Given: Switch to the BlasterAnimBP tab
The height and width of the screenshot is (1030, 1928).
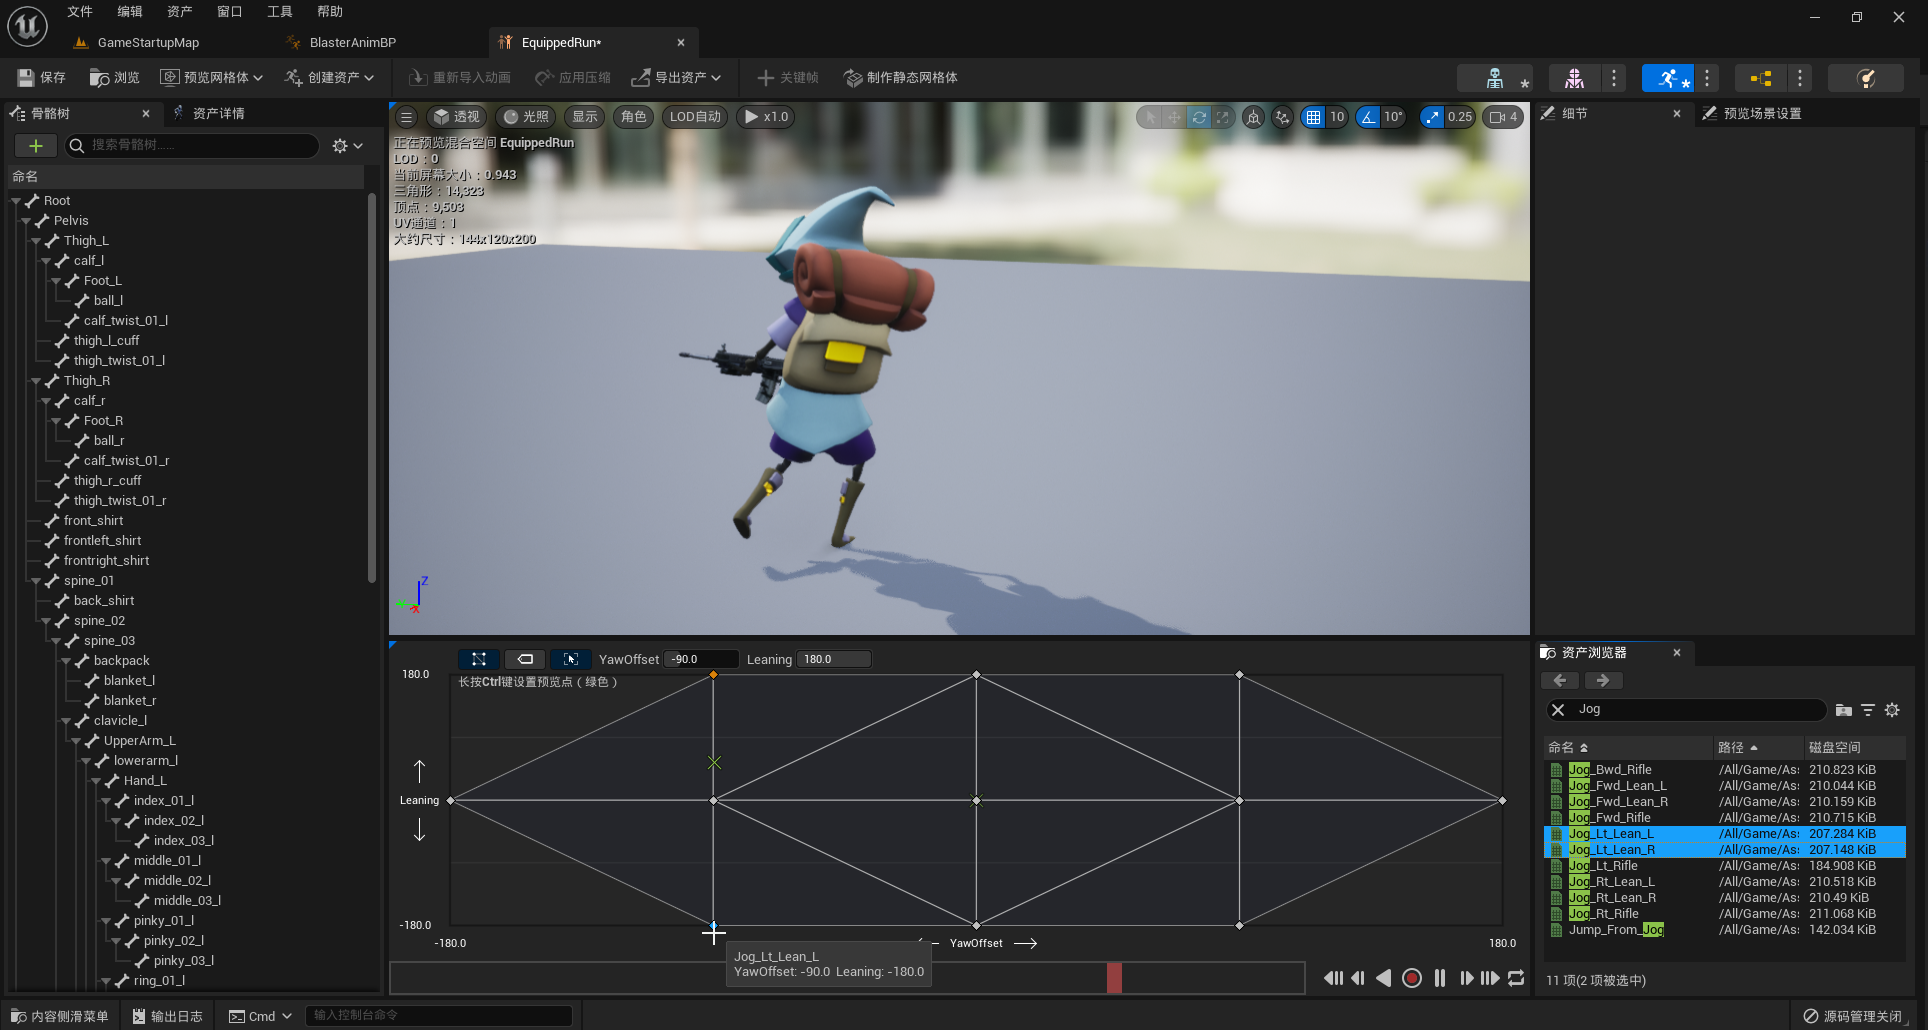Looking at the screenshot, I should pos(352,43).
